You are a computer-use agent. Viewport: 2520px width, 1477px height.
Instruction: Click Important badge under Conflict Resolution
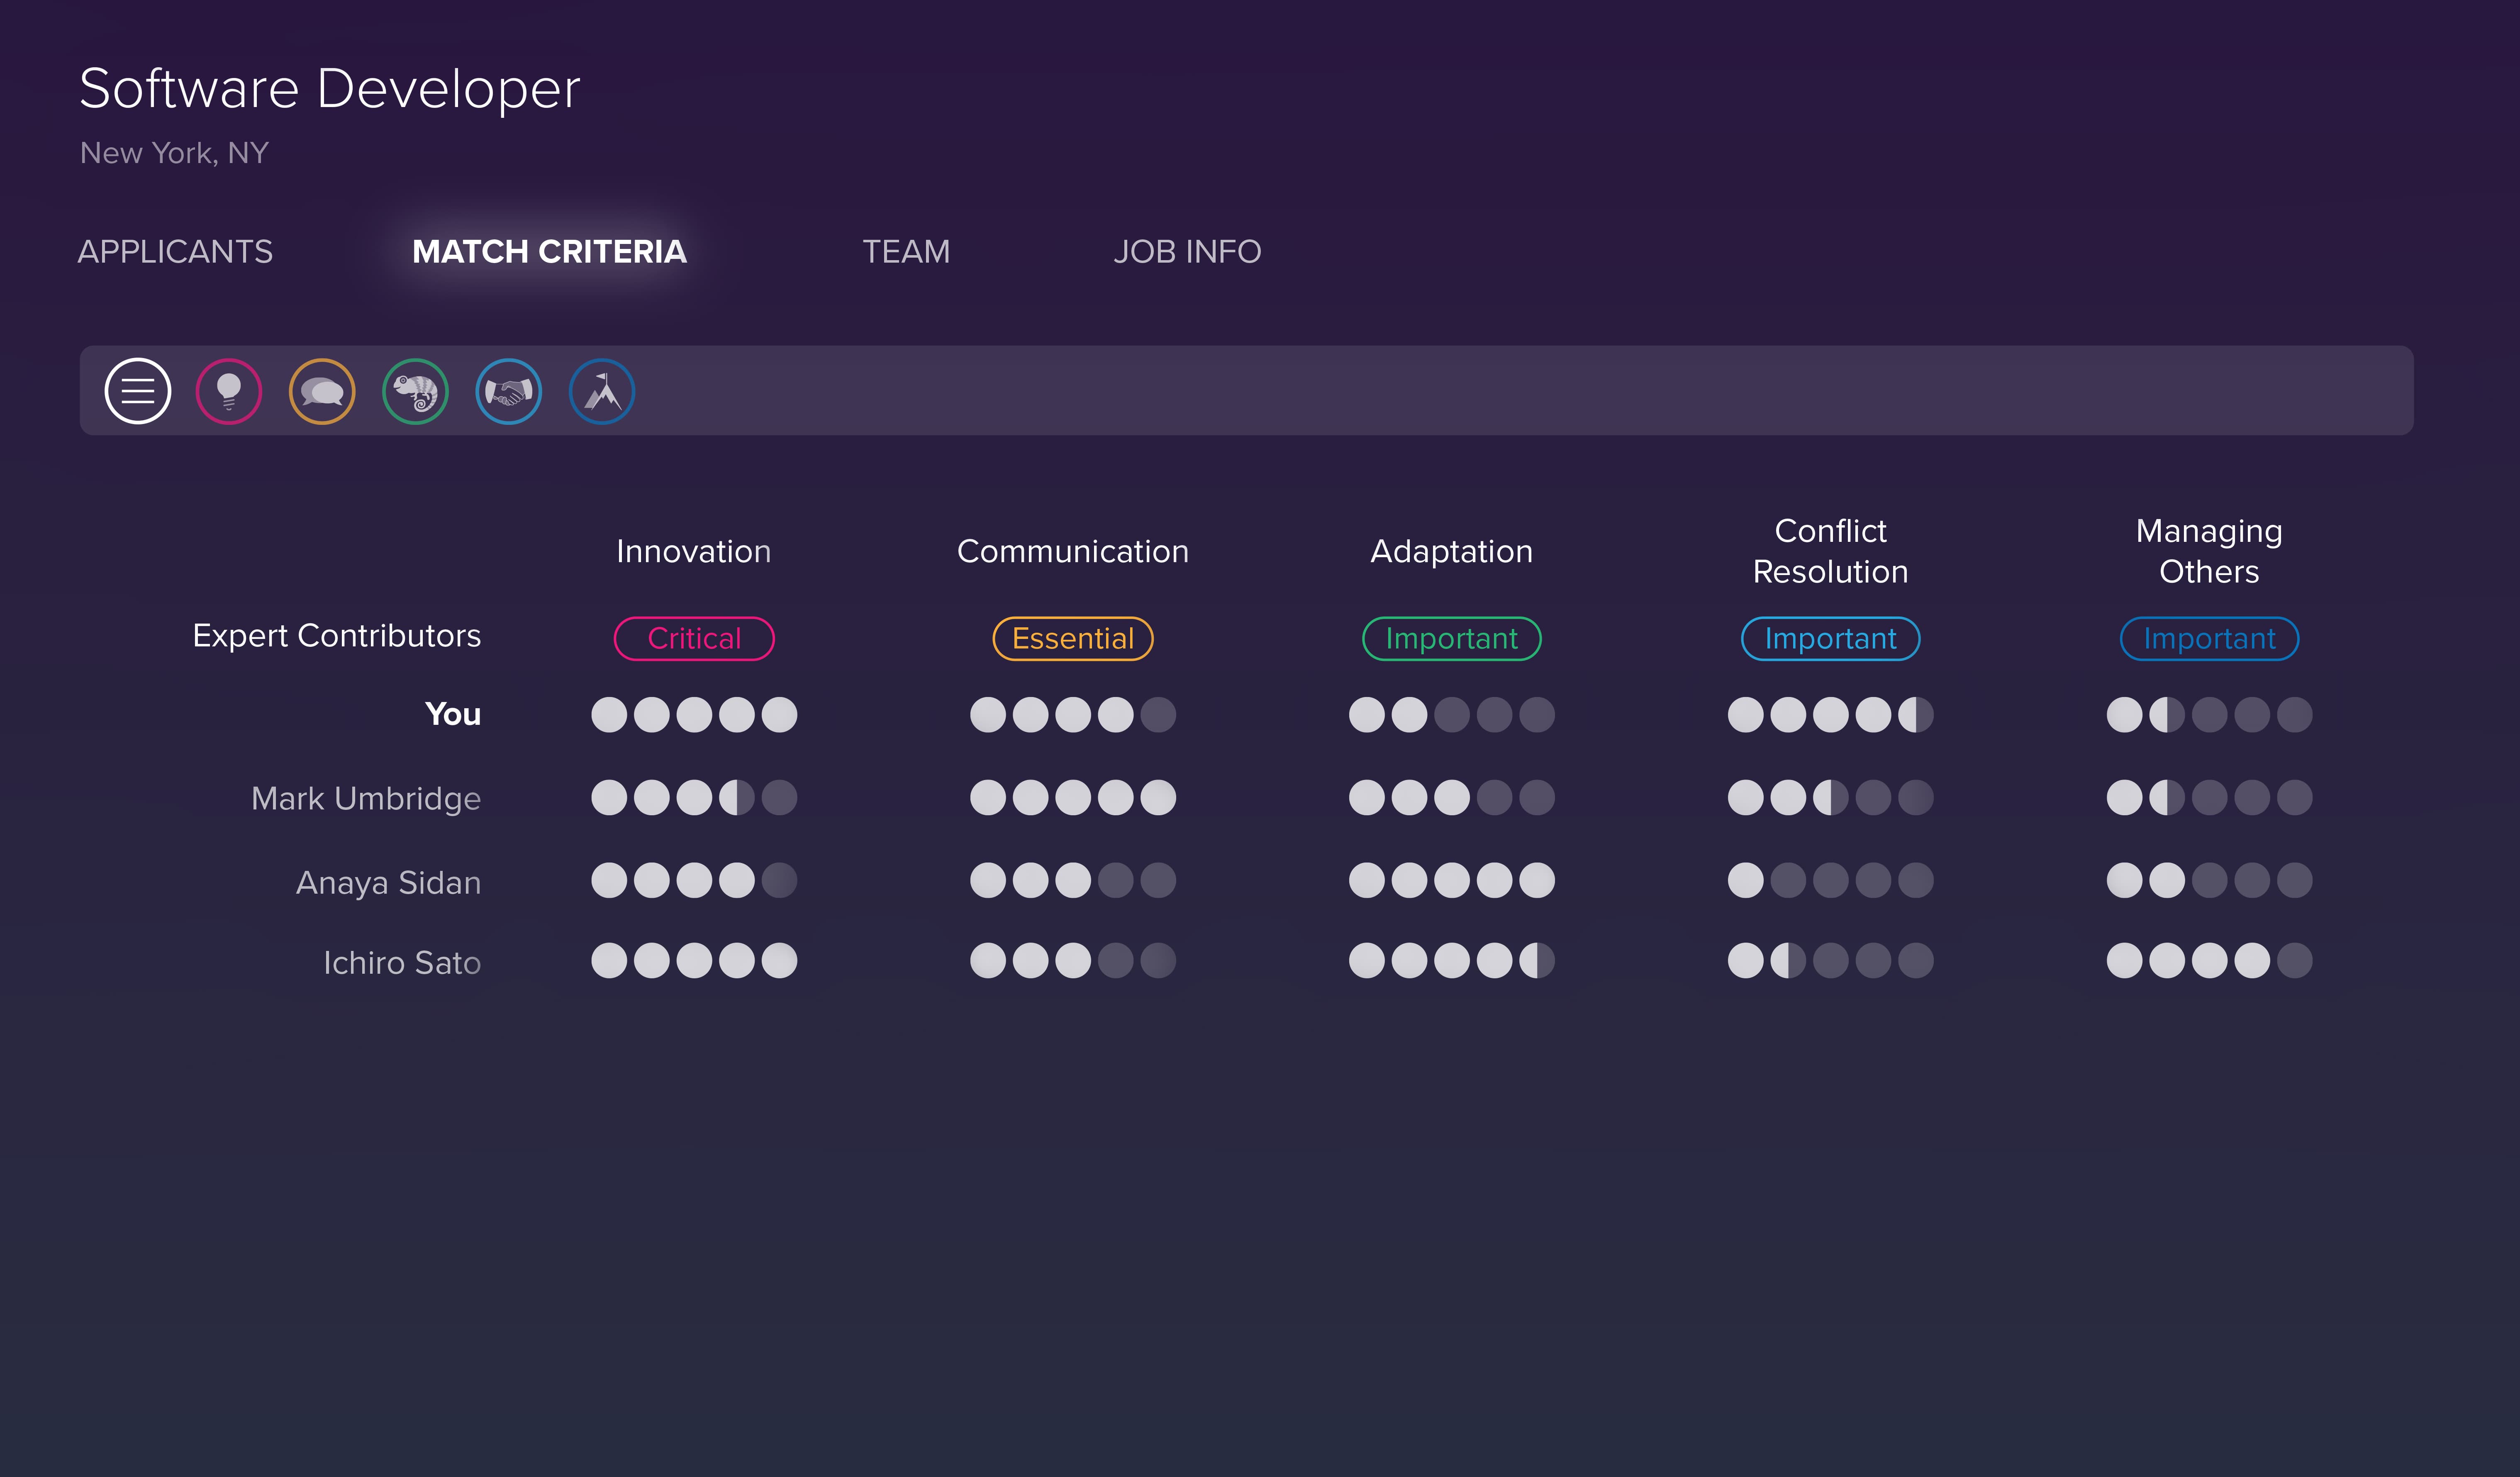coord(1830,638)
